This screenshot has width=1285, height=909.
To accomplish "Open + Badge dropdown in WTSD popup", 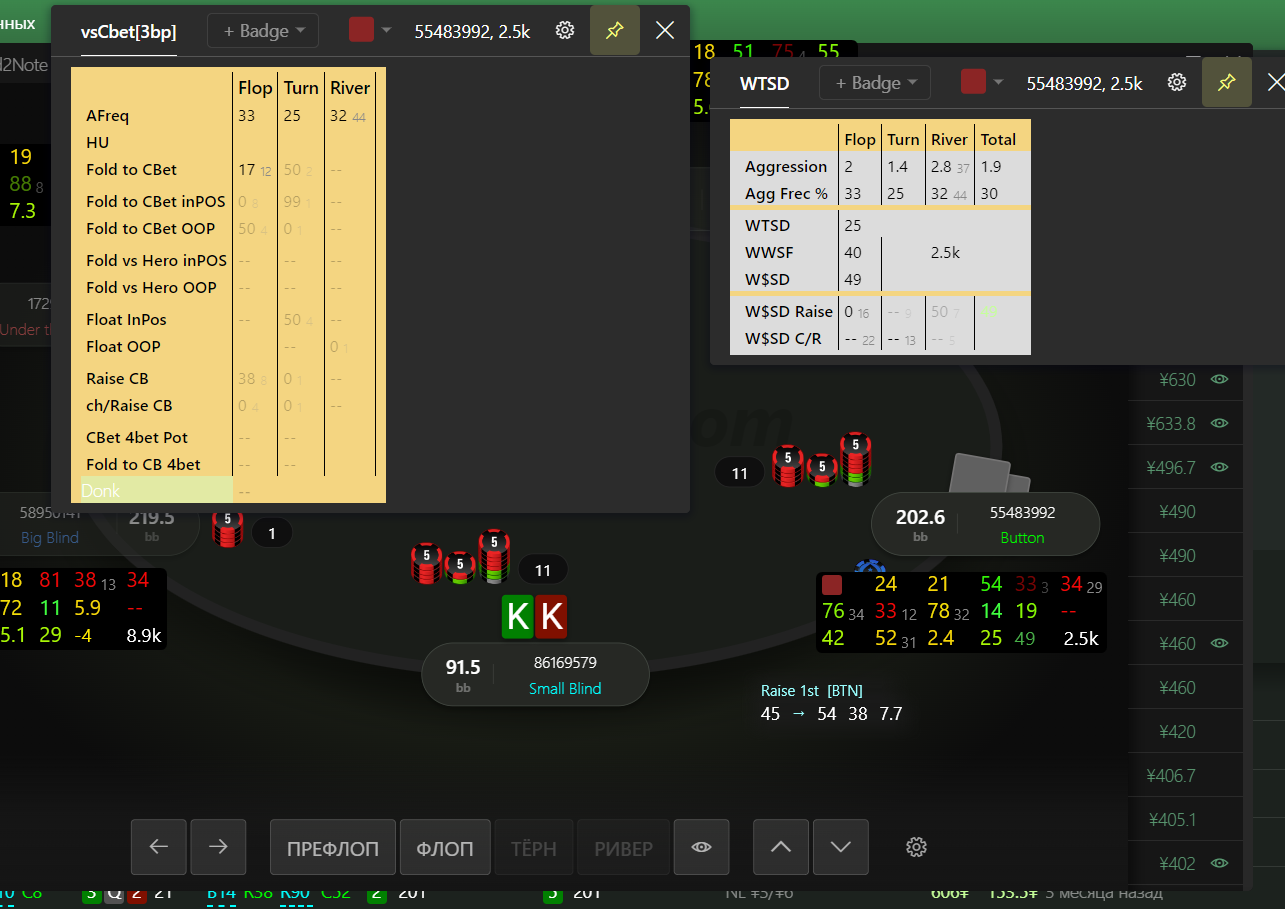I will (x=875, y=83).
